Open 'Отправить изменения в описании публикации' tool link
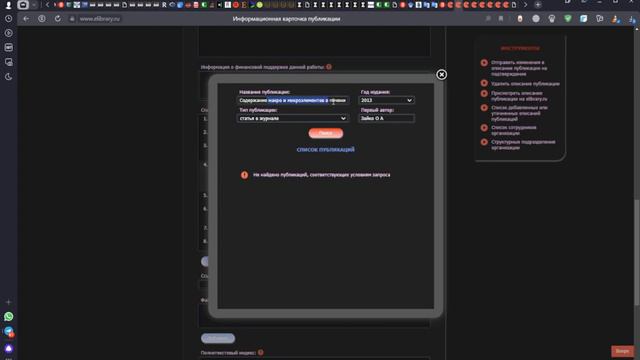Image resolution: width=640 pixels, height=360 pixels. click(x=519, y=68)
